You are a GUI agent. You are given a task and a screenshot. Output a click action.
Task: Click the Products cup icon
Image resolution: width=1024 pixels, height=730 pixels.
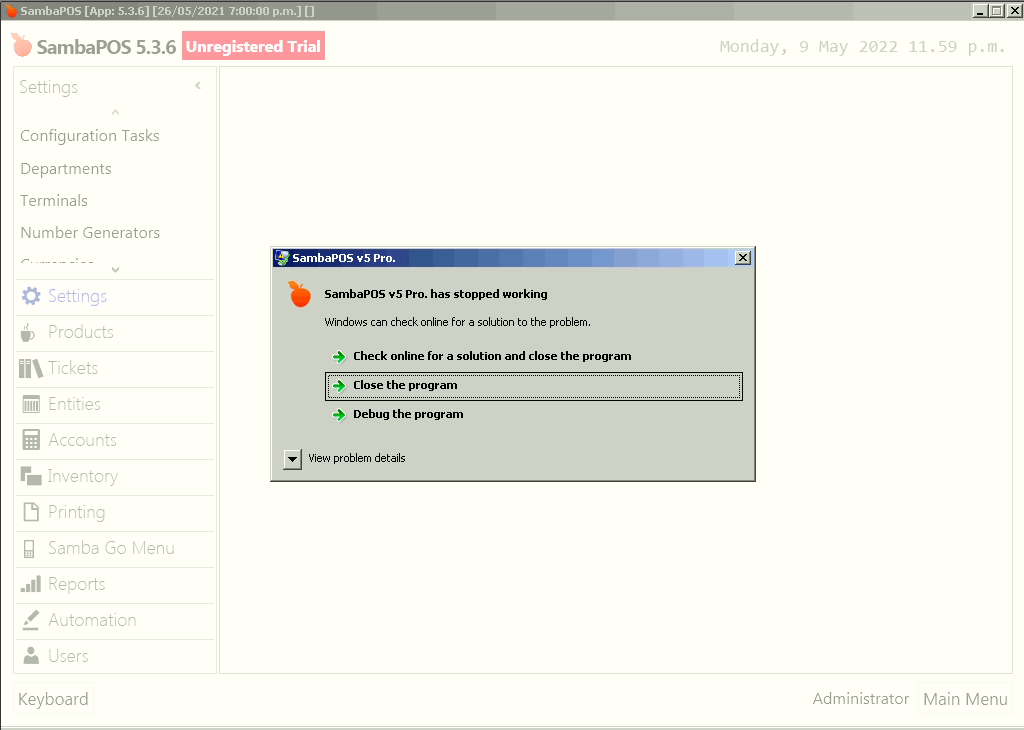click(27, 332)
